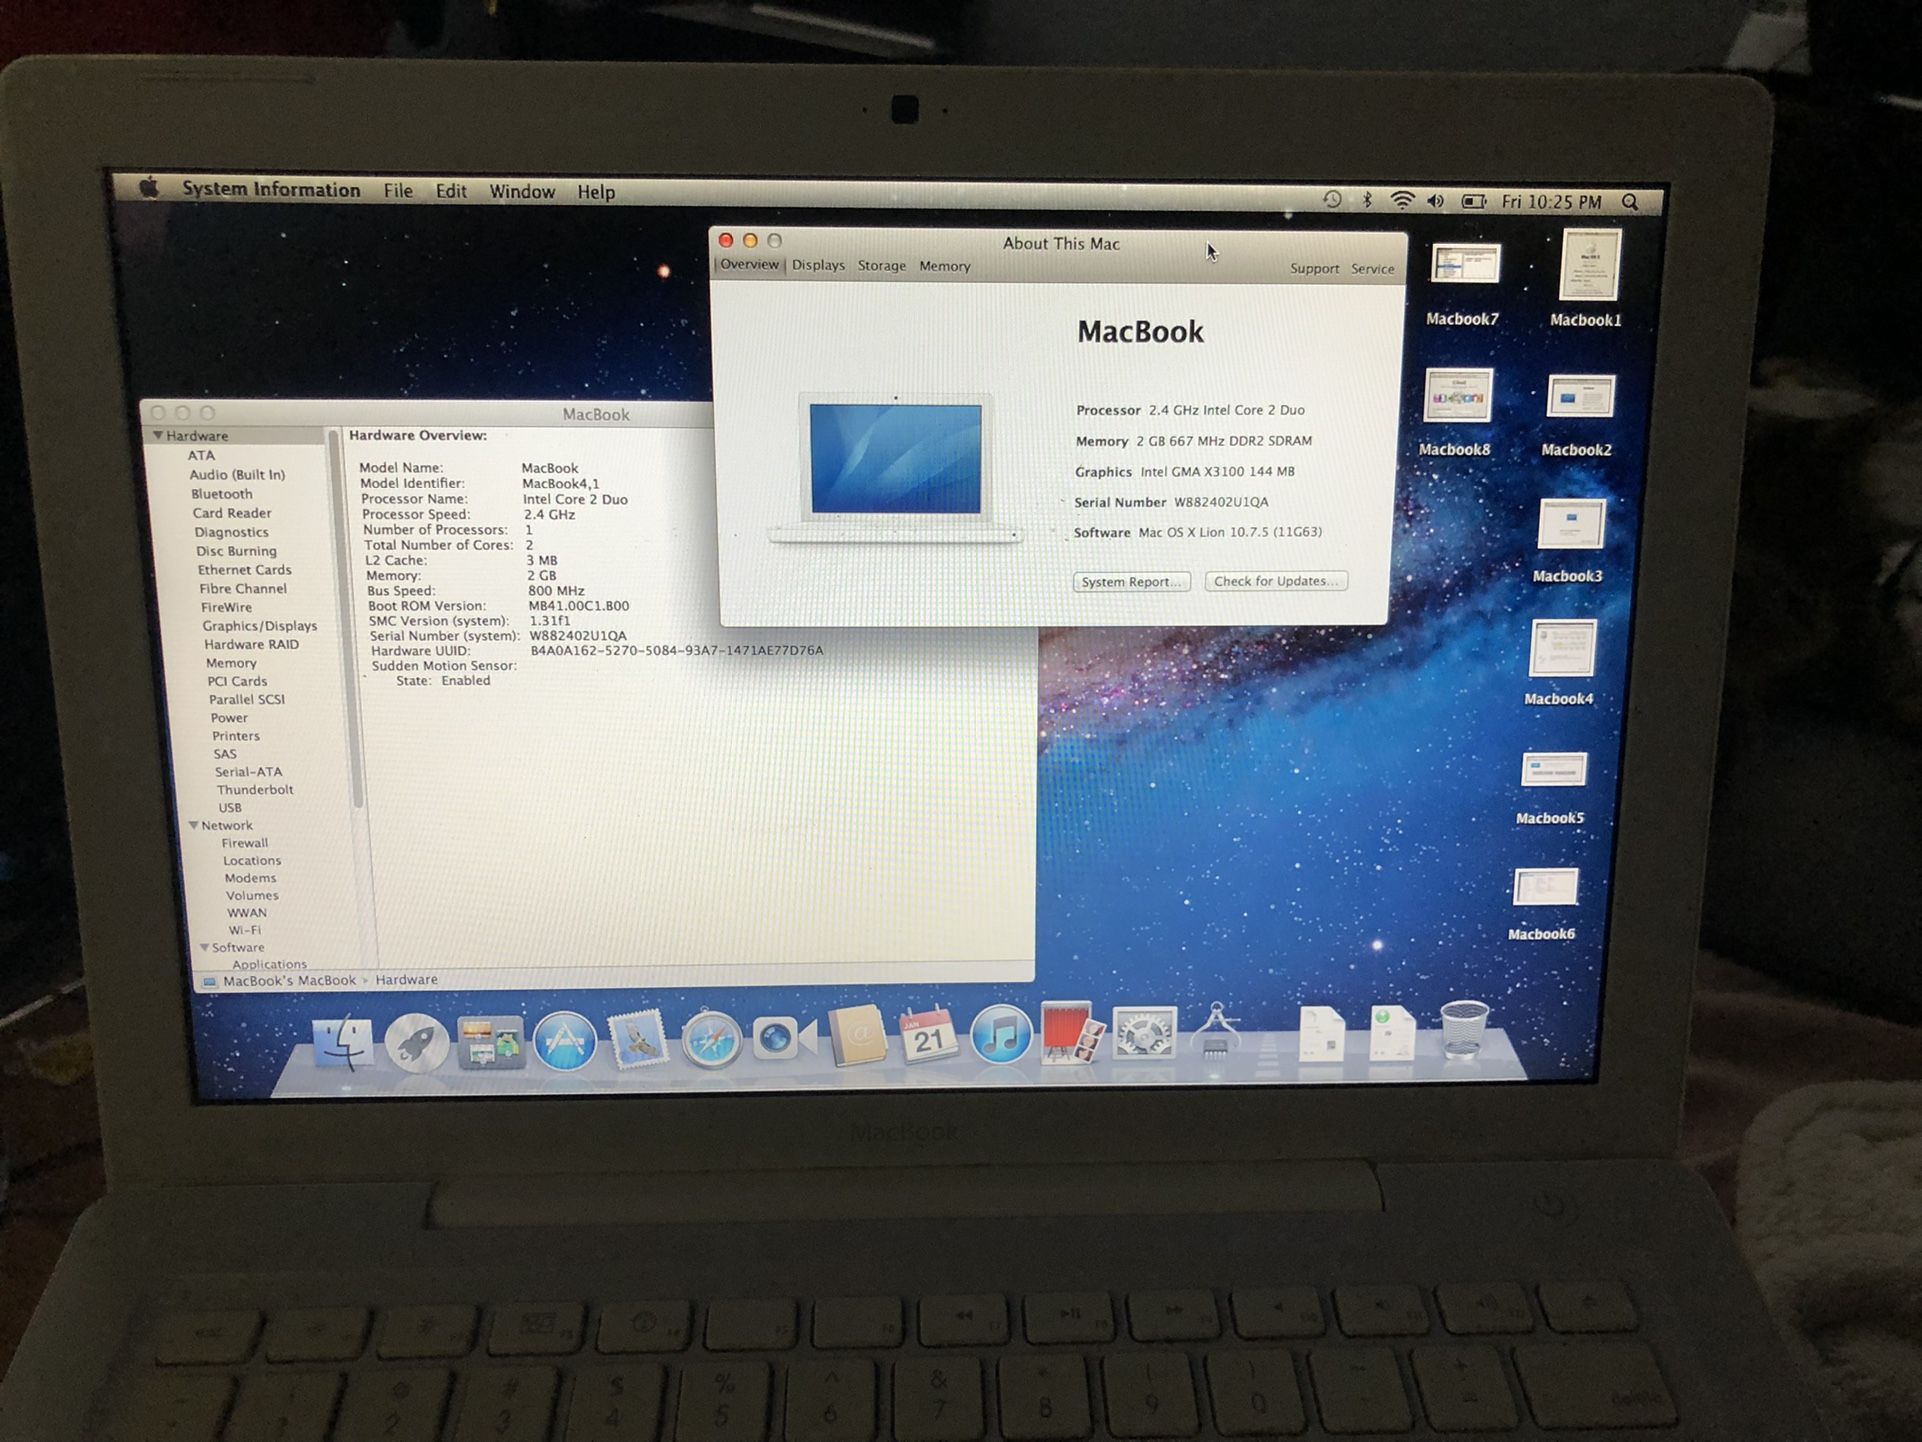Open the Window menu
The height and width of the screenshot is (1442, 1922).
pyautogui.click(x=522, y=191)
